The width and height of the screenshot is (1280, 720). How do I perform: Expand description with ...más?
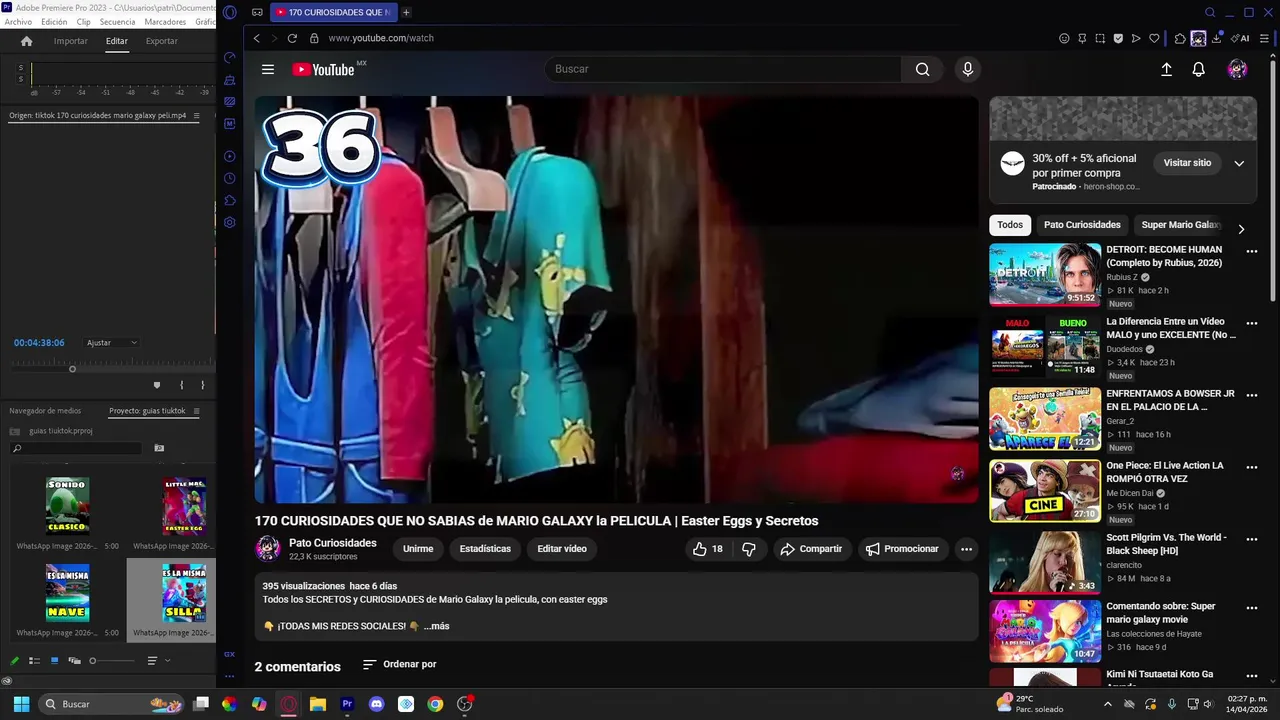pos(436,626)
